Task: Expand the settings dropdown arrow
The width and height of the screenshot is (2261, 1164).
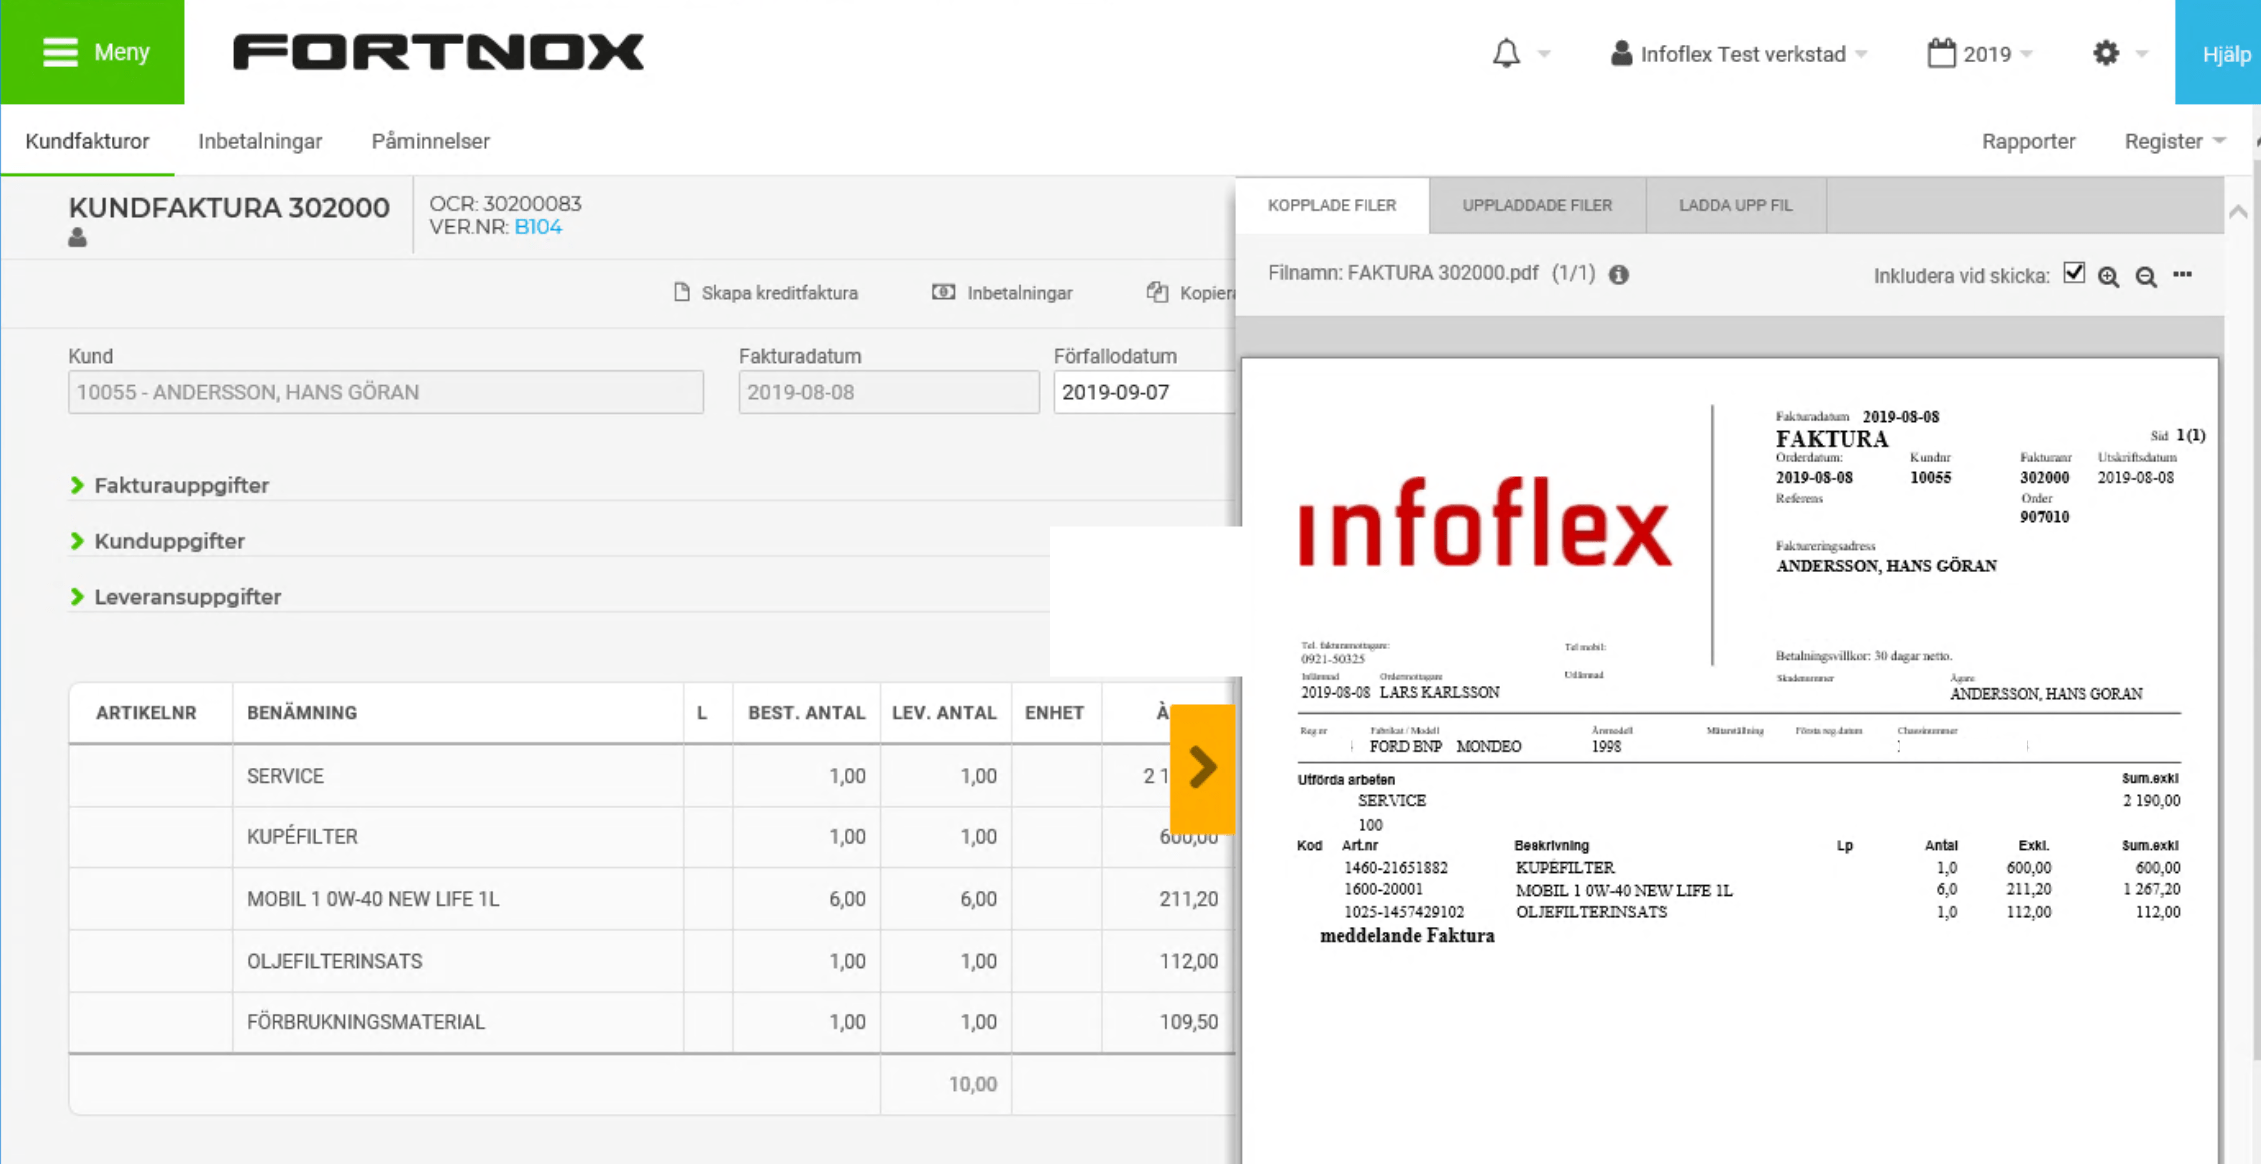Action: (2141, 54)
